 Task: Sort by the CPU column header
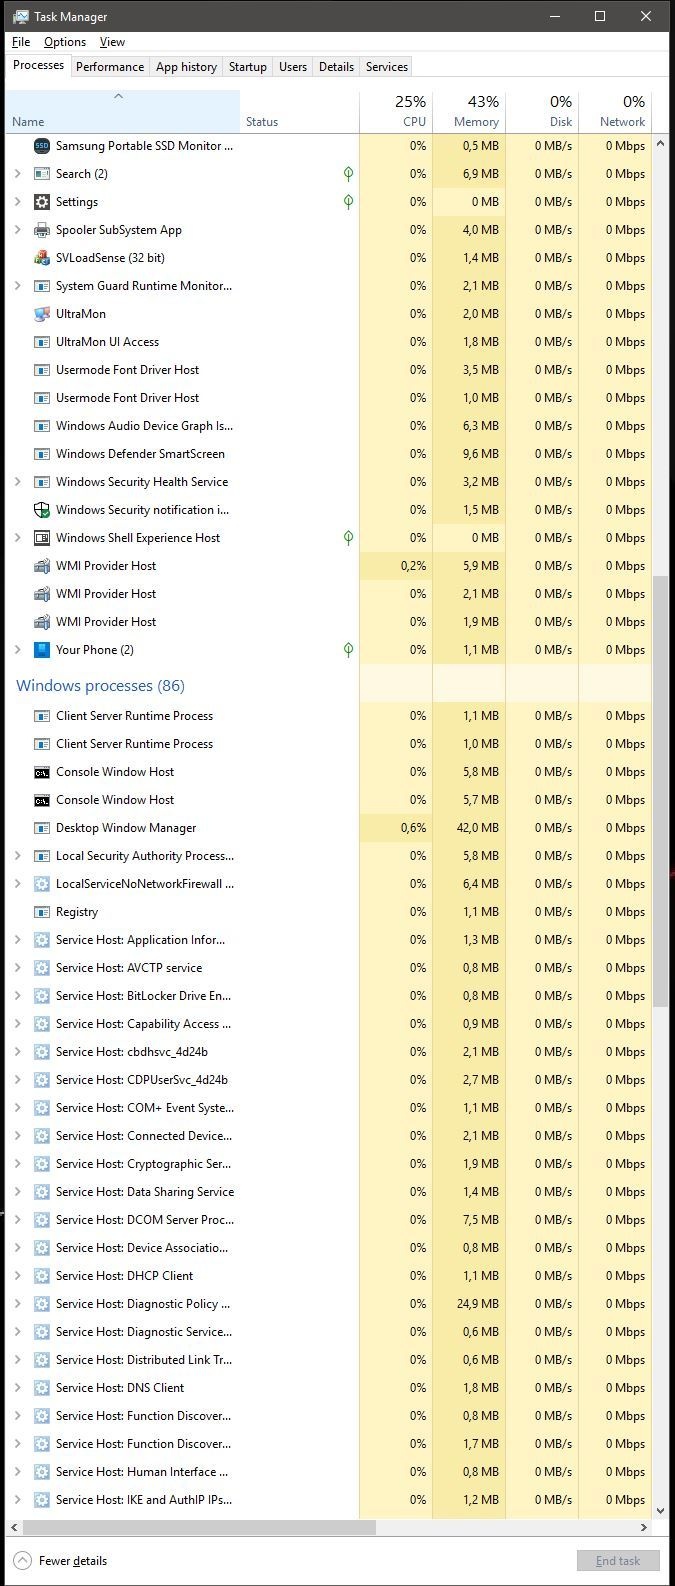coord(396,112)
